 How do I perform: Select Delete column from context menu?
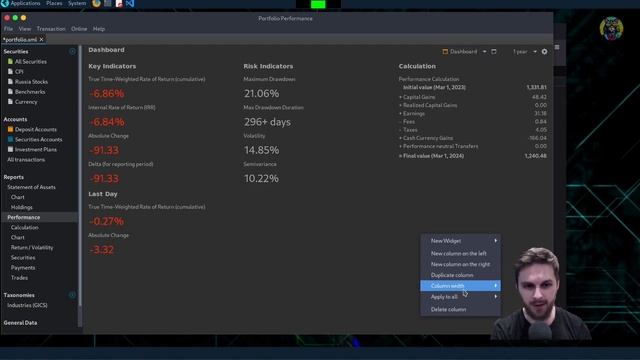[448, 309]
